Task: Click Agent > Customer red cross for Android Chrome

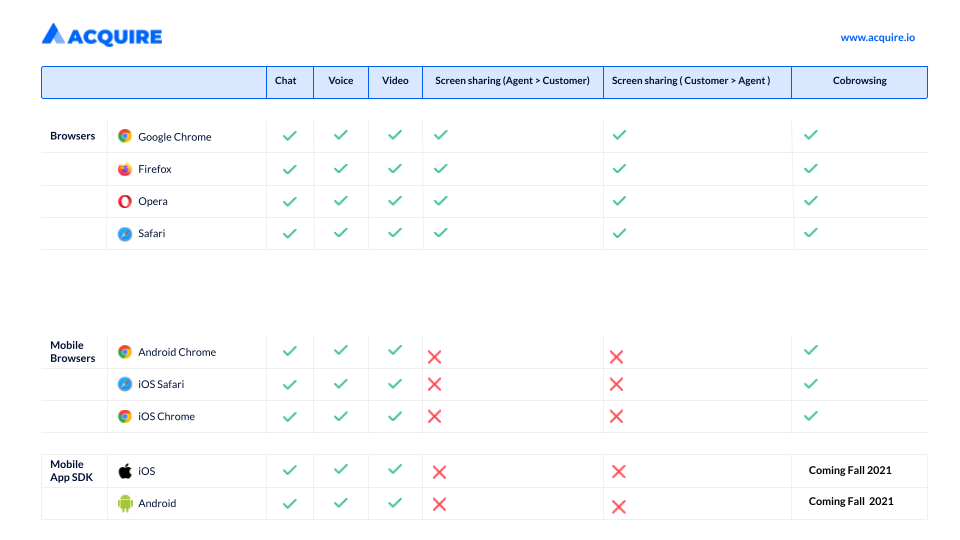Action: tap(435, 357)
